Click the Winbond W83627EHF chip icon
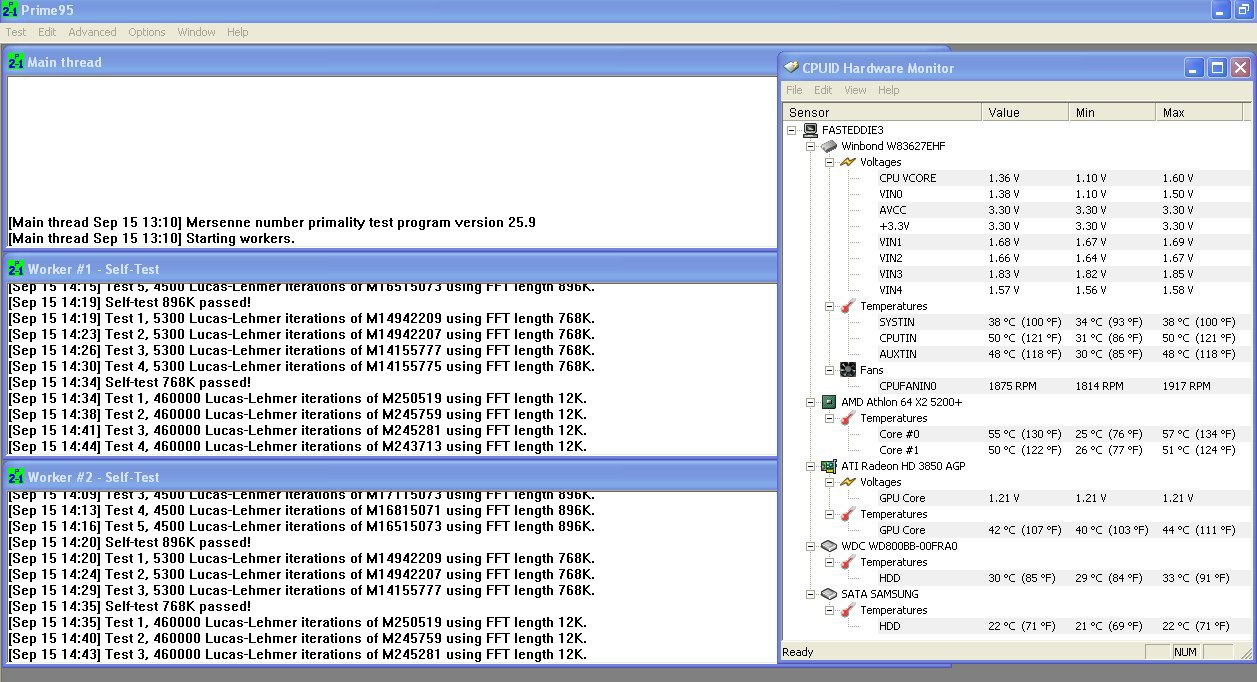The width and height of the screenshot is (1257, 682). [x=829, y=146]
